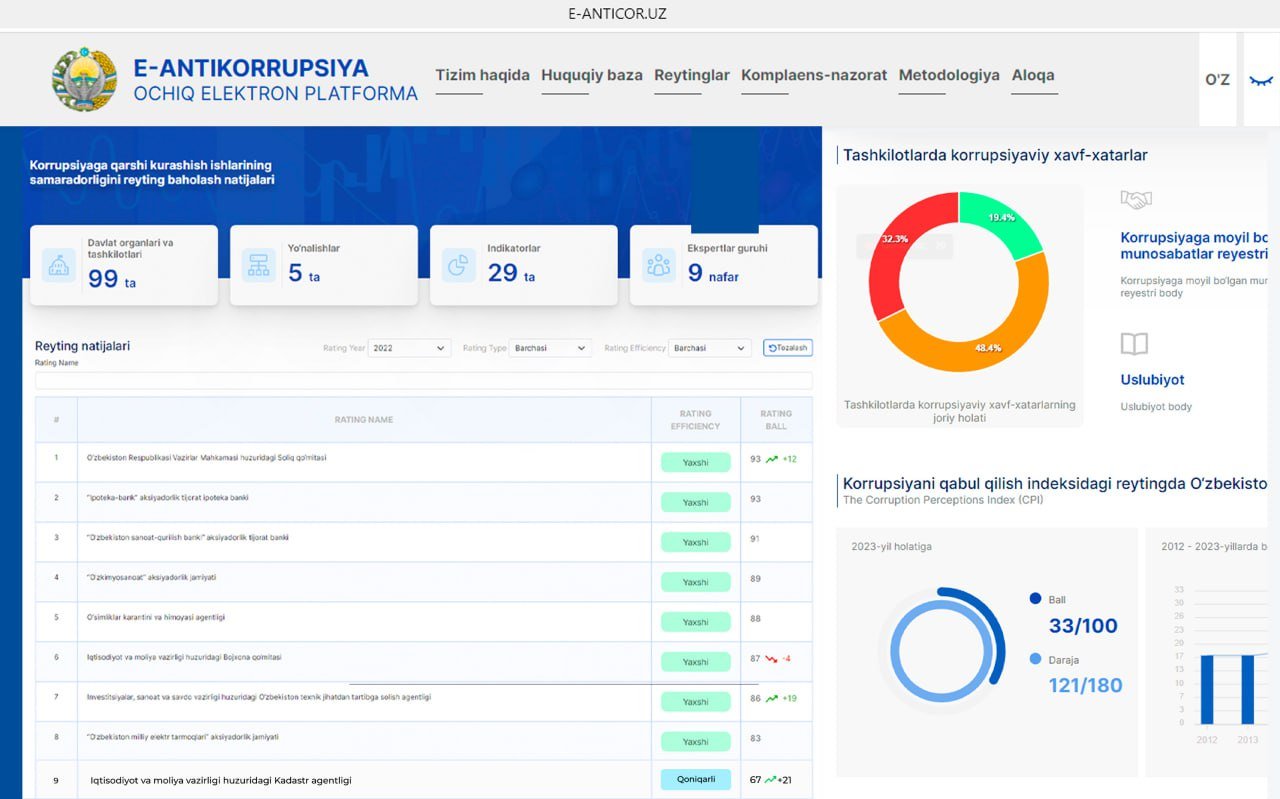Click the pie chart icon in Indikatorlar card
This screenshot has height=799, width=1280.
[x=459, y=265]
